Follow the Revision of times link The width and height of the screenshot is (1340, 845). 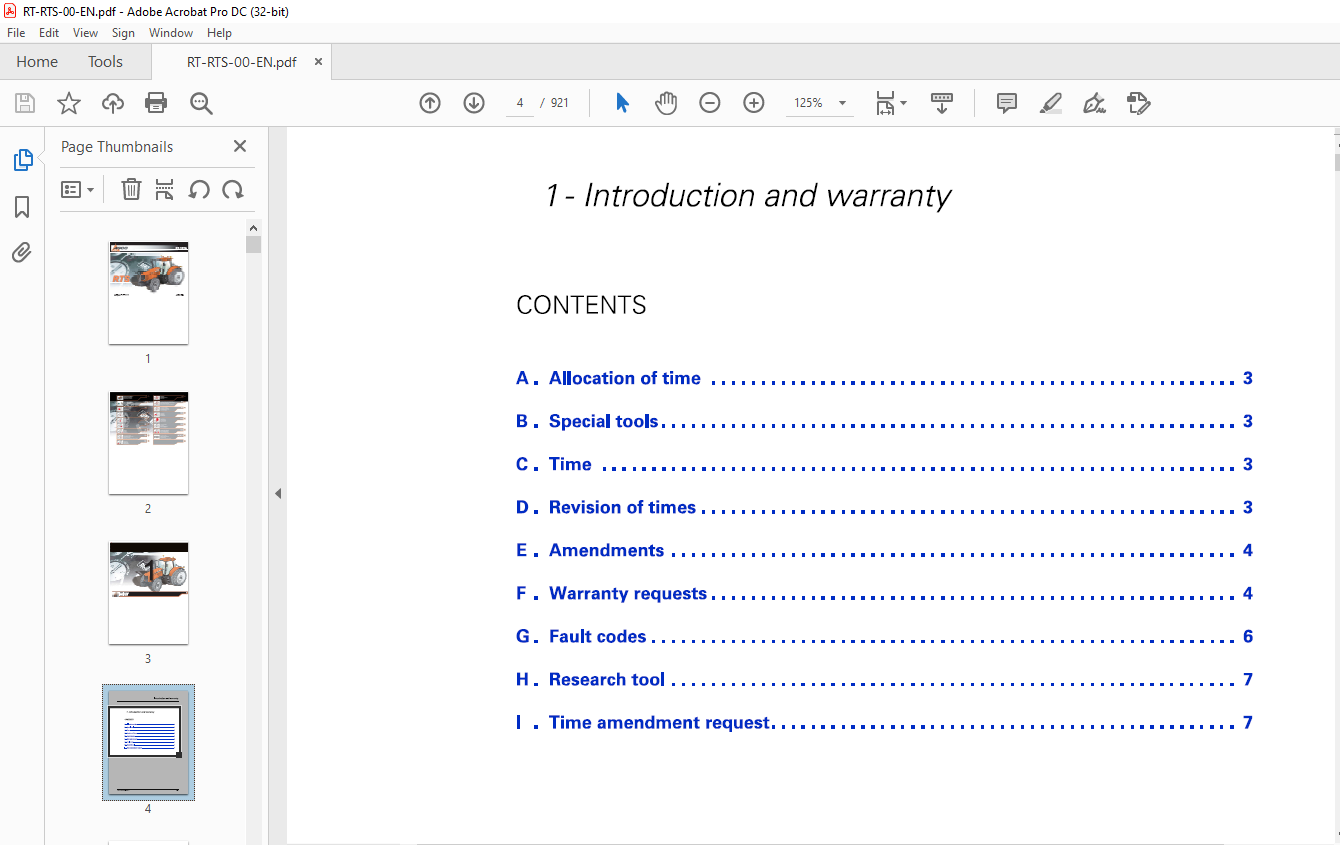[x=884, y=507]
